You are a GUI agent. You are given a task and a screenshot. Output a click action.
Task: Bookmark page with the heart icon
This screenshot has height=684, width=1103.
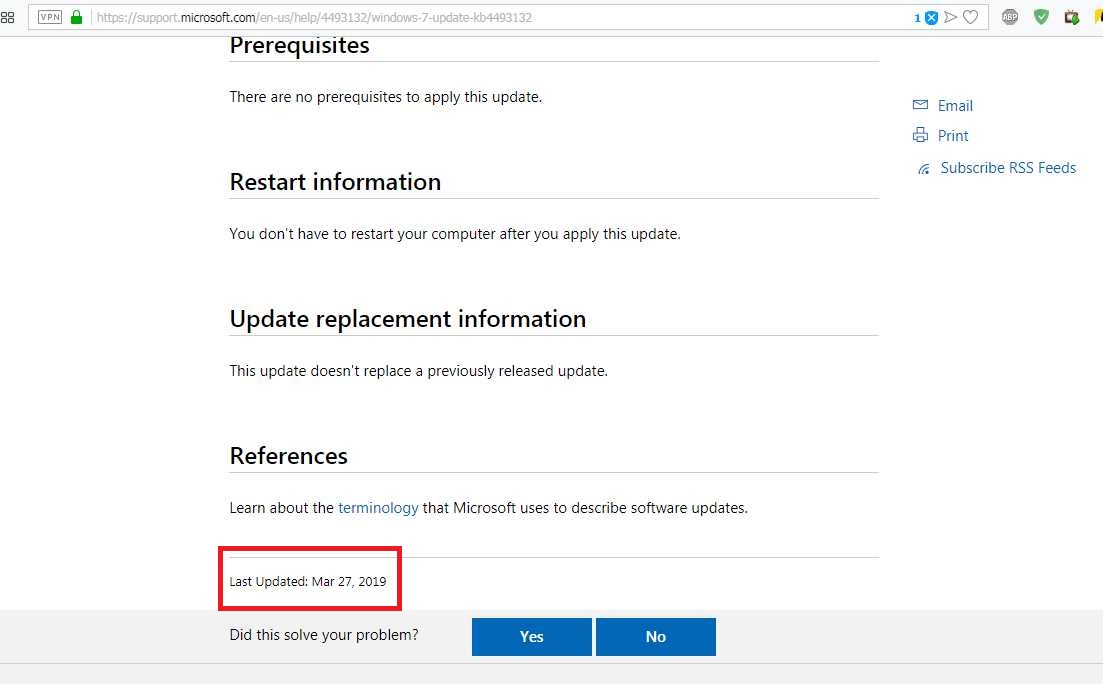970,17
